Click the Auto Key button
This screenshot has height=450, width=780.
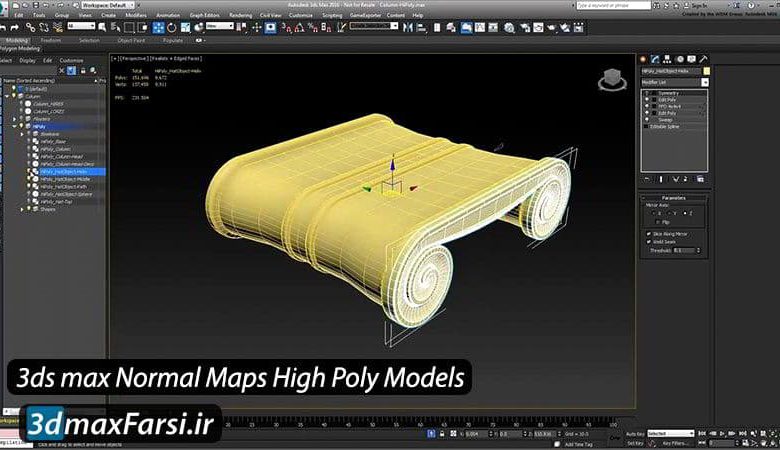click(x=635, y=434)
